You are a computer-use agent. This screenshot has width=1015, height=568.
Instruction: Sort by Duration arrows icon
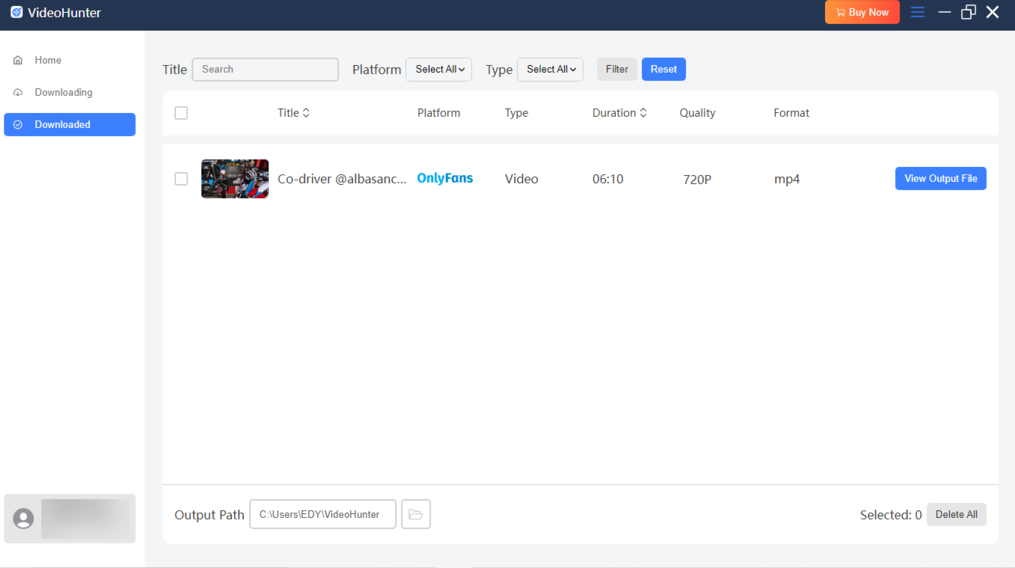643,113
